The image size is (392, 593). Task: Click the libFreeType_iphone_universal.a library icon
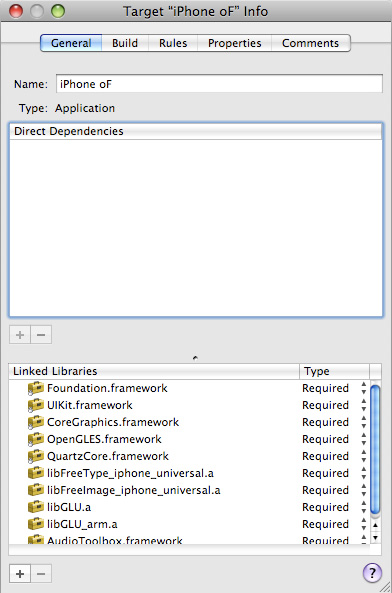[36, 473]
